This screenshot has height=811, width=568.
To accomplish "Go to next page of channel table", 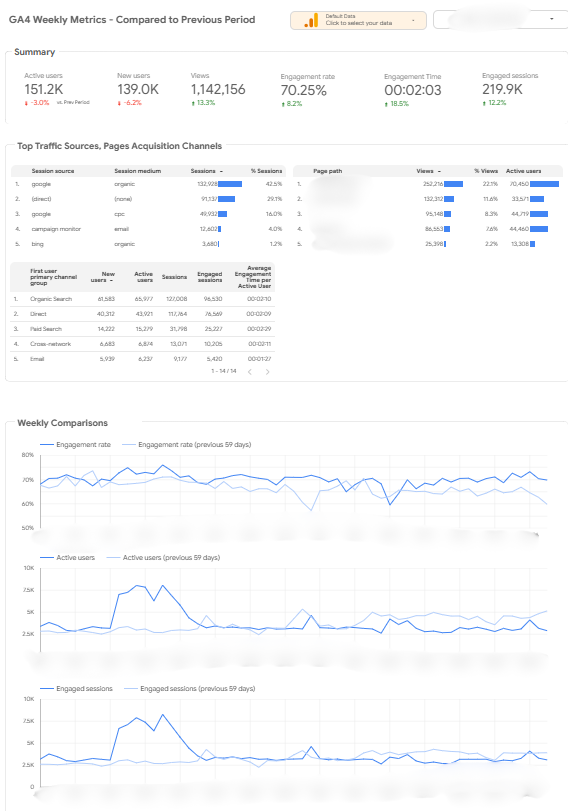I will pos(267,372).
